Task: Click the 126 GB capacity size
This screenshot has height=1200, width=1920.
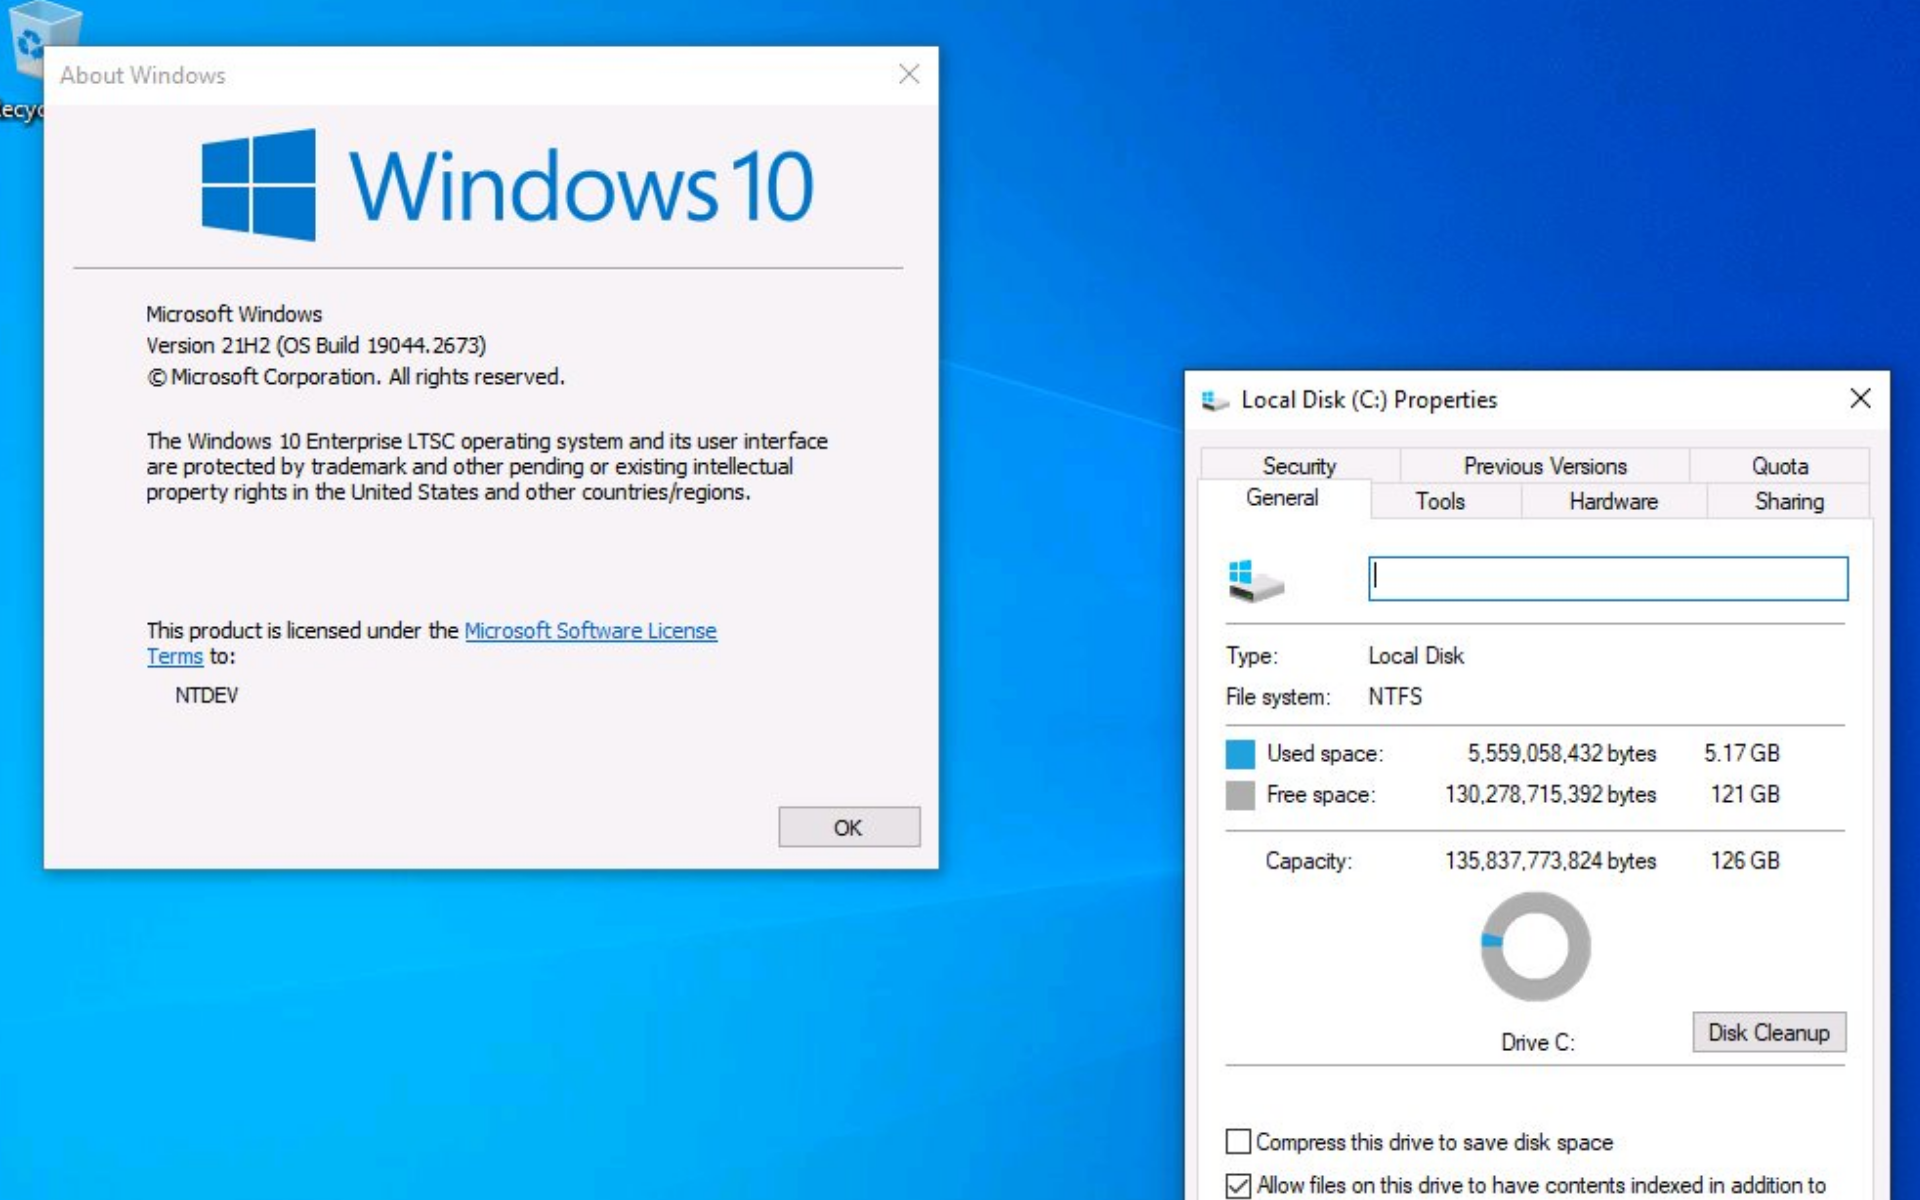Action: [1745, 860]
